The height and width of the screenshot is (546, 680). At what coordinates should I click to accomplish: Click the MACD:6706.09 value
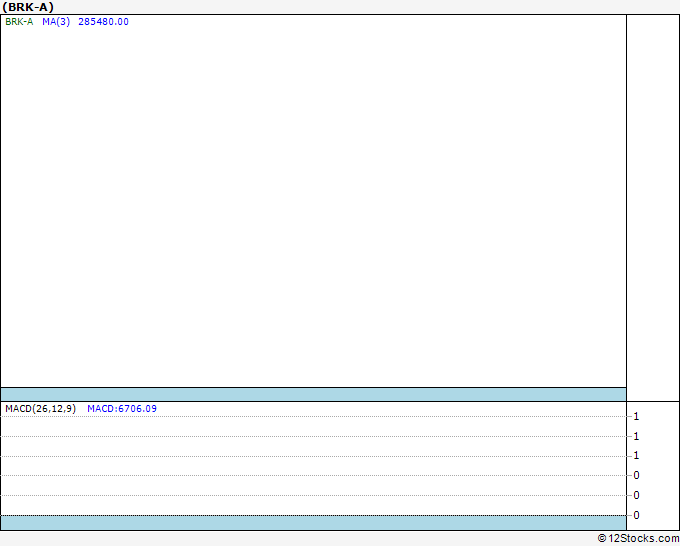pyautogui.click(x=122, y=409)
